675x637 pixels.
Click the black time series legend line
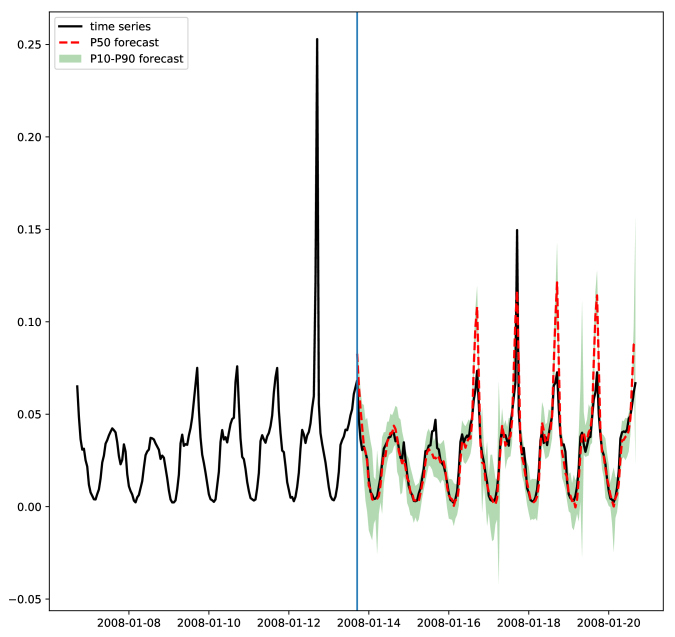(x=70, y=27)
